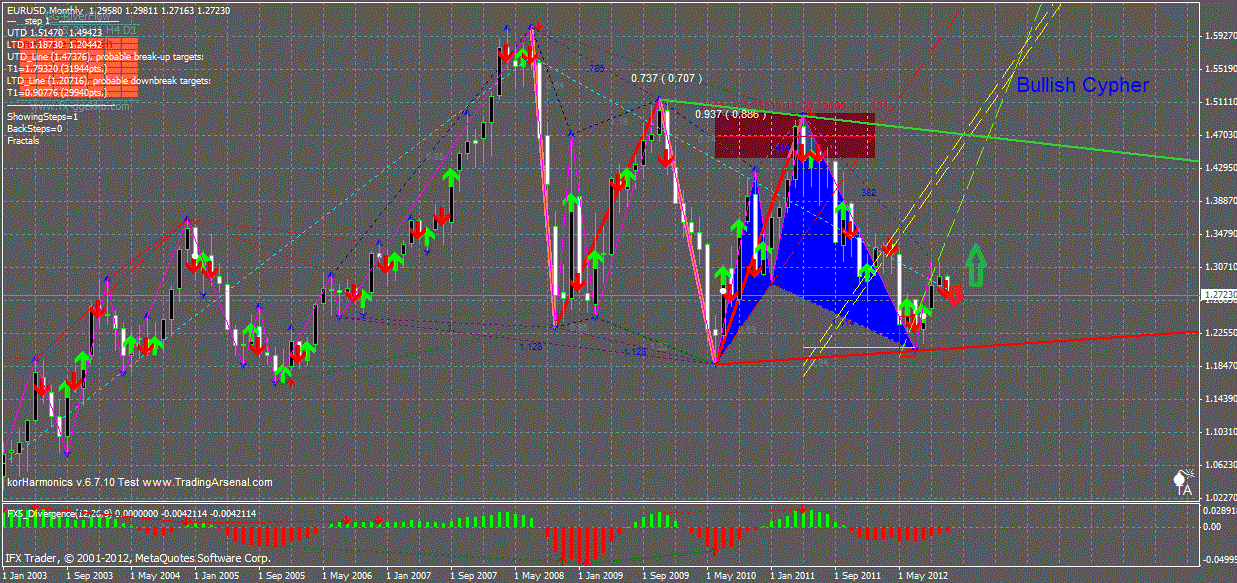Select the red divergence arrow above the 2011 histogram peak
Image resolution: width=1237 pixels, height=583 pixels.
(x=803, y=510)
